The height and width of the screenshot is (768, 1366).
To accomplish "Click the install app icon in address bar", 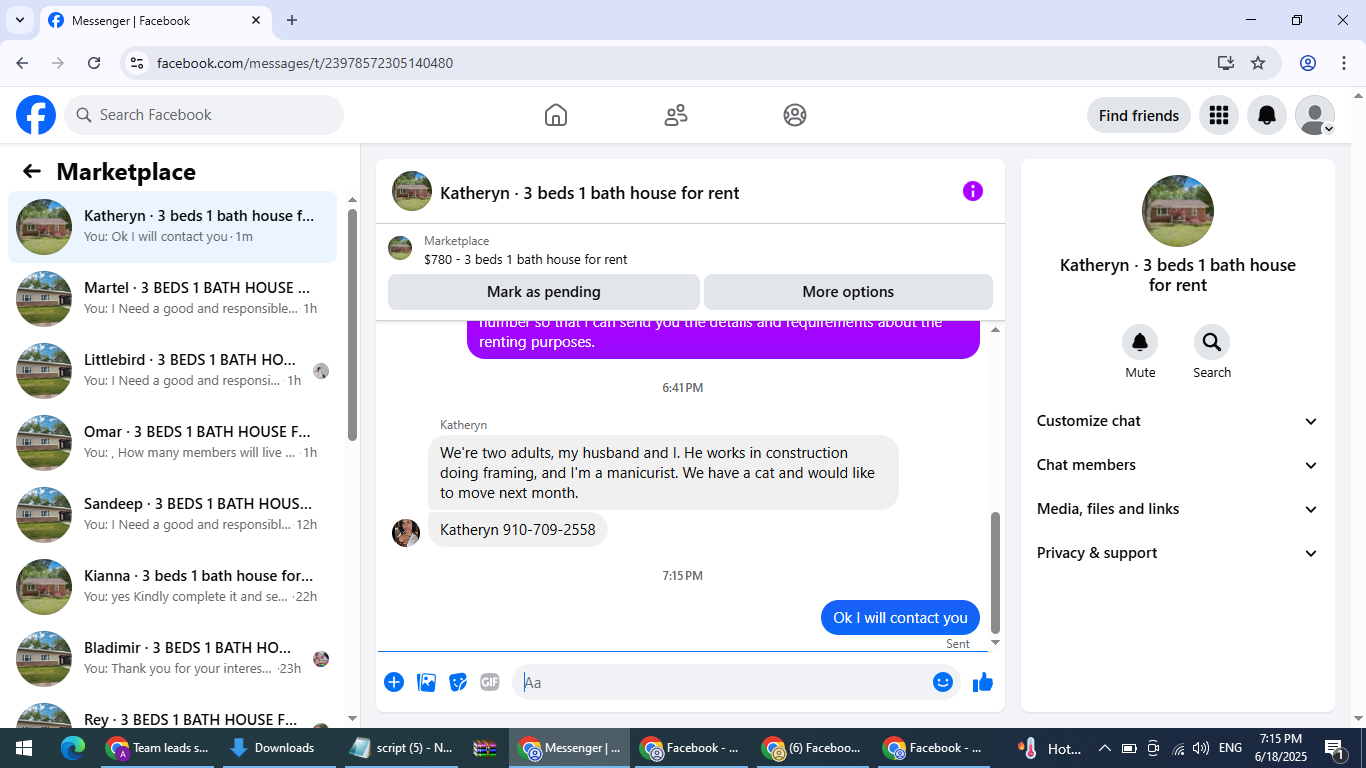I will [x=1226, y=63].
